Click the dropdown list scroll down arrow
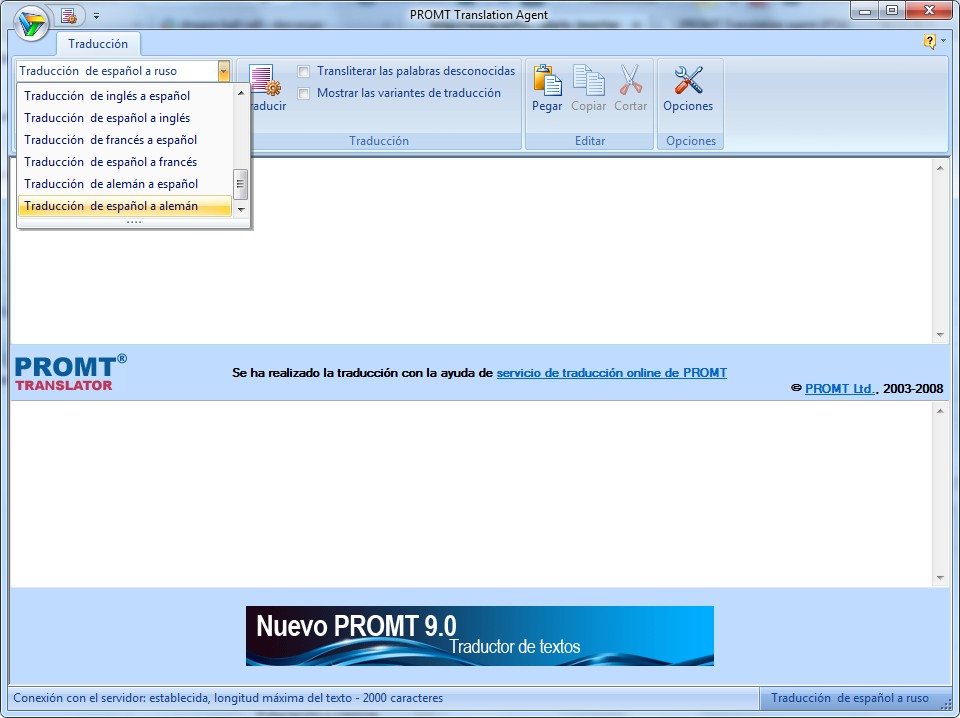Viewport: 960px width, 718px height. pyautogui.click(x=241, y=209)
